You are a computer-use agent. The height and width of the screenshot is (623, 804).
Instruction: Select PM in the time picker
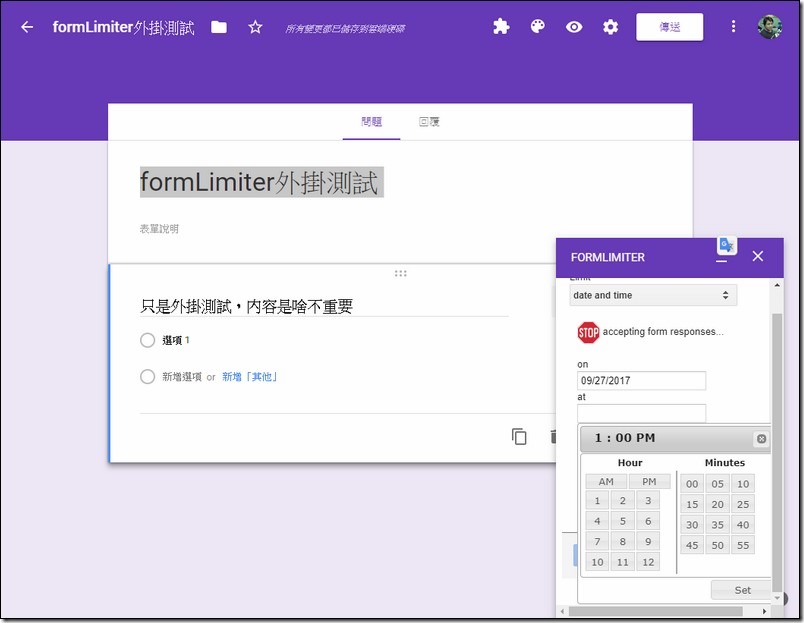(x=649, y=481)
